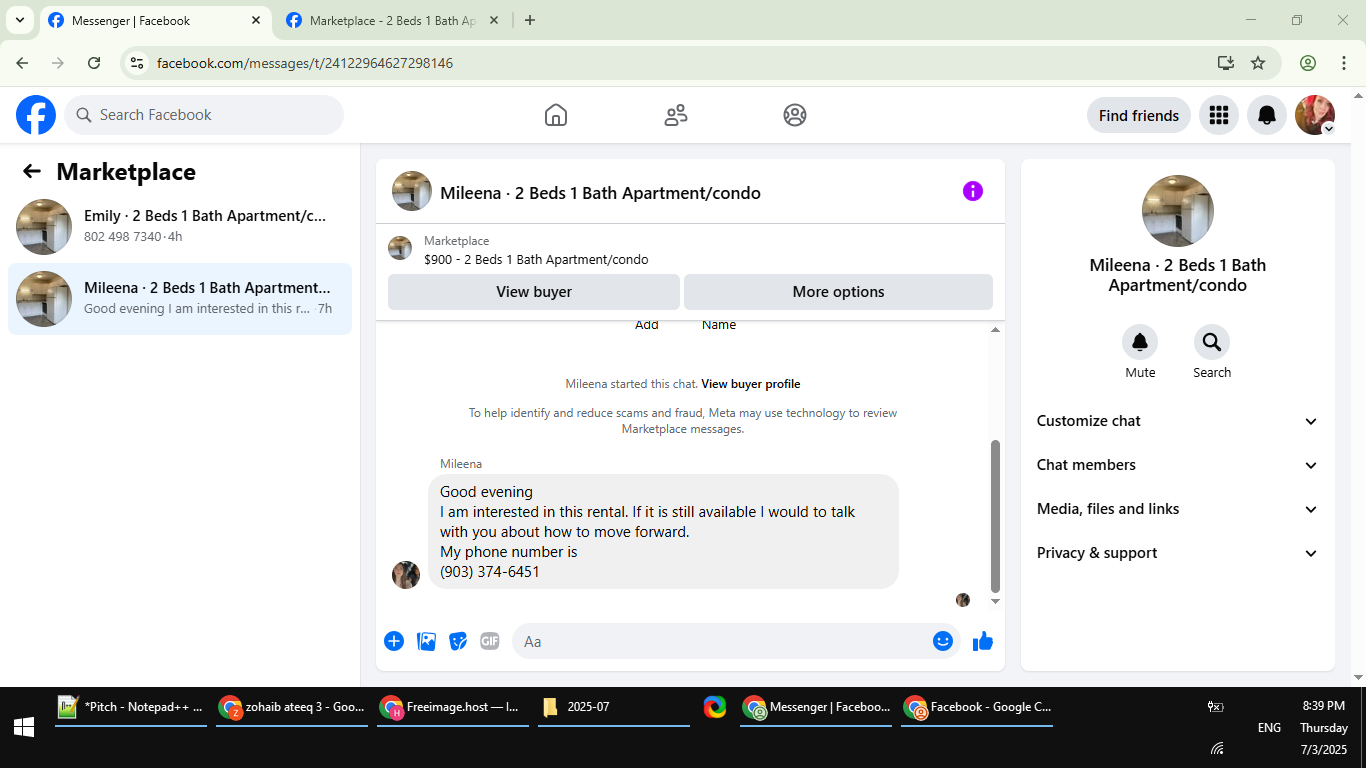
Task: Close the Messenger browser tab
Action: click(x=256, y=20)
